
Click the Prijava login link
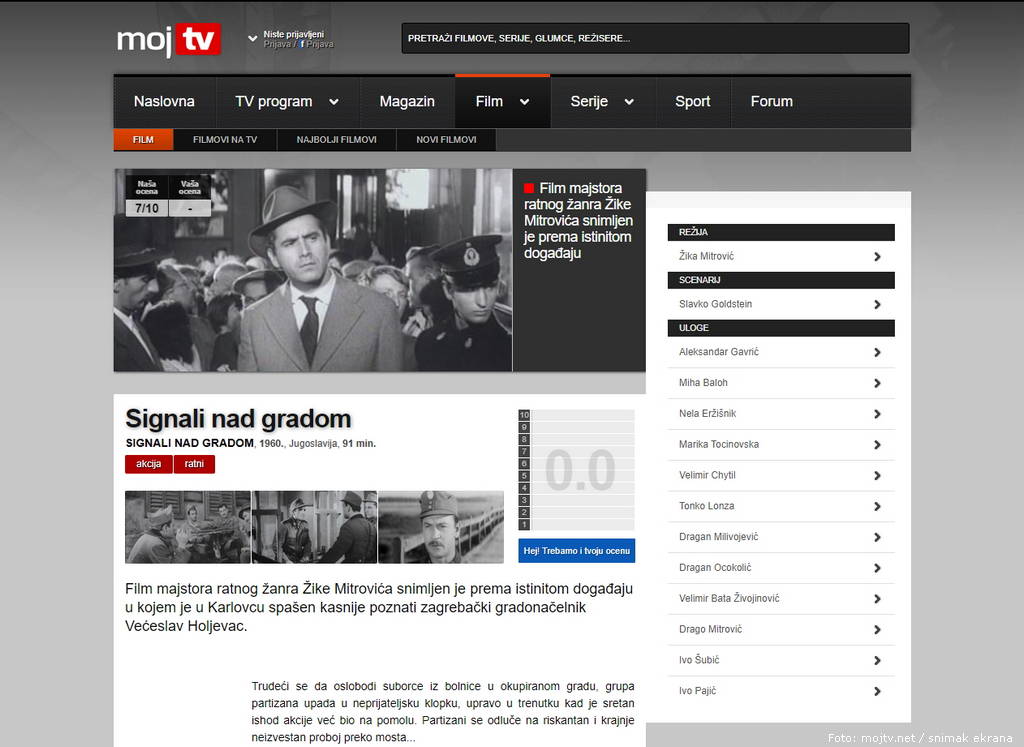pos(278,44)
